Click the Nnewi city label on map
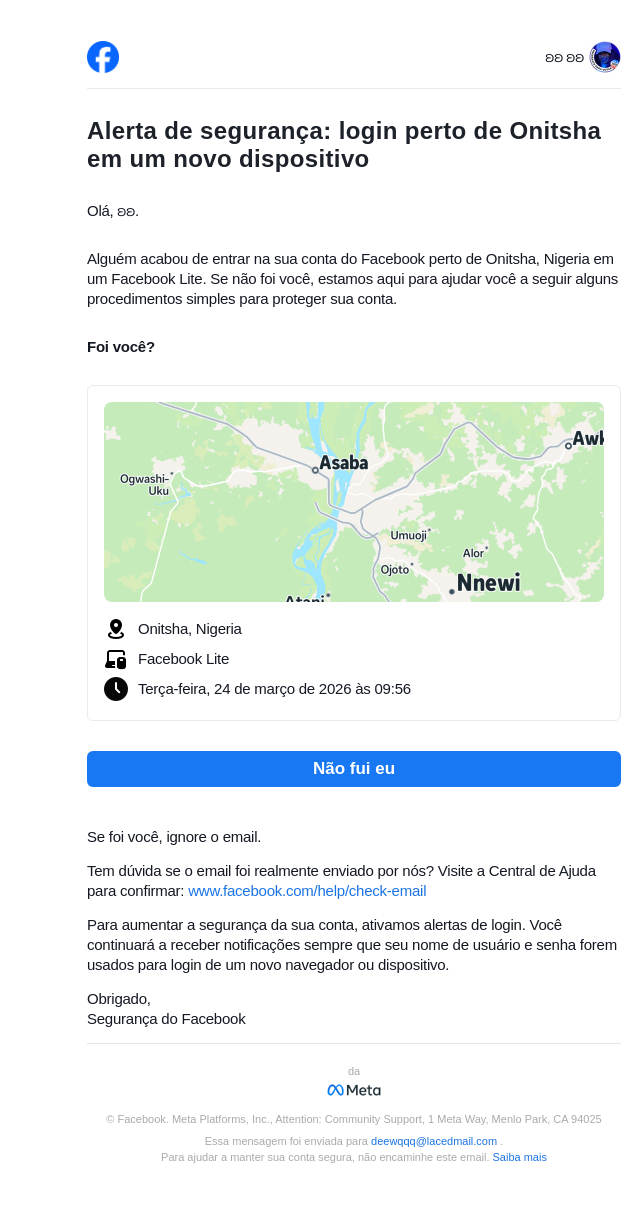 [488, 583]
